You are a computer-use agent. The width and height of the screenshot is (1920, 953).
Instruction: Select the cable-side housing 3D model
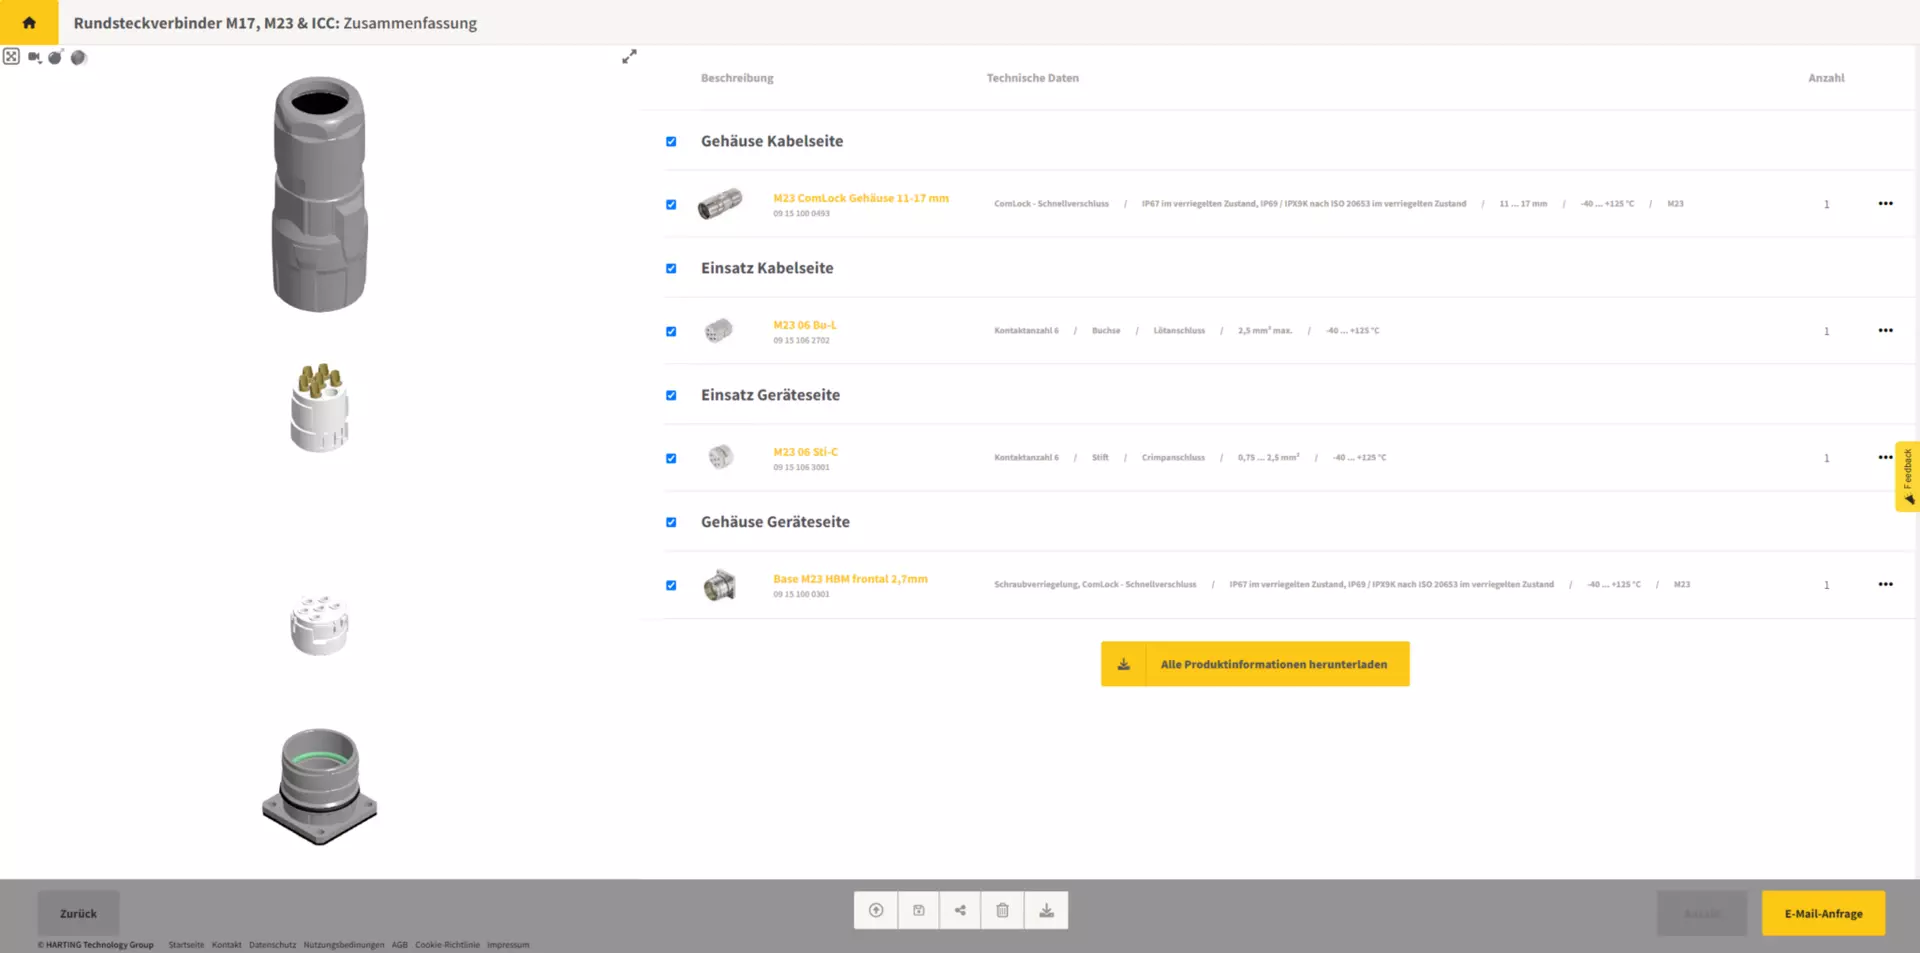point(320,194)
